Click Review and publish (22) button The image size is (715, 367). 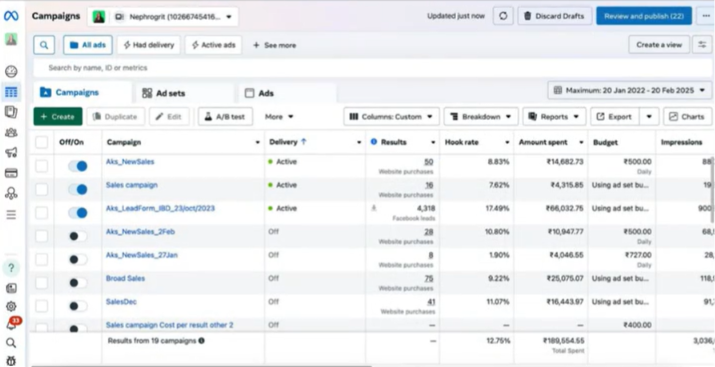click(x=644, y=16)
